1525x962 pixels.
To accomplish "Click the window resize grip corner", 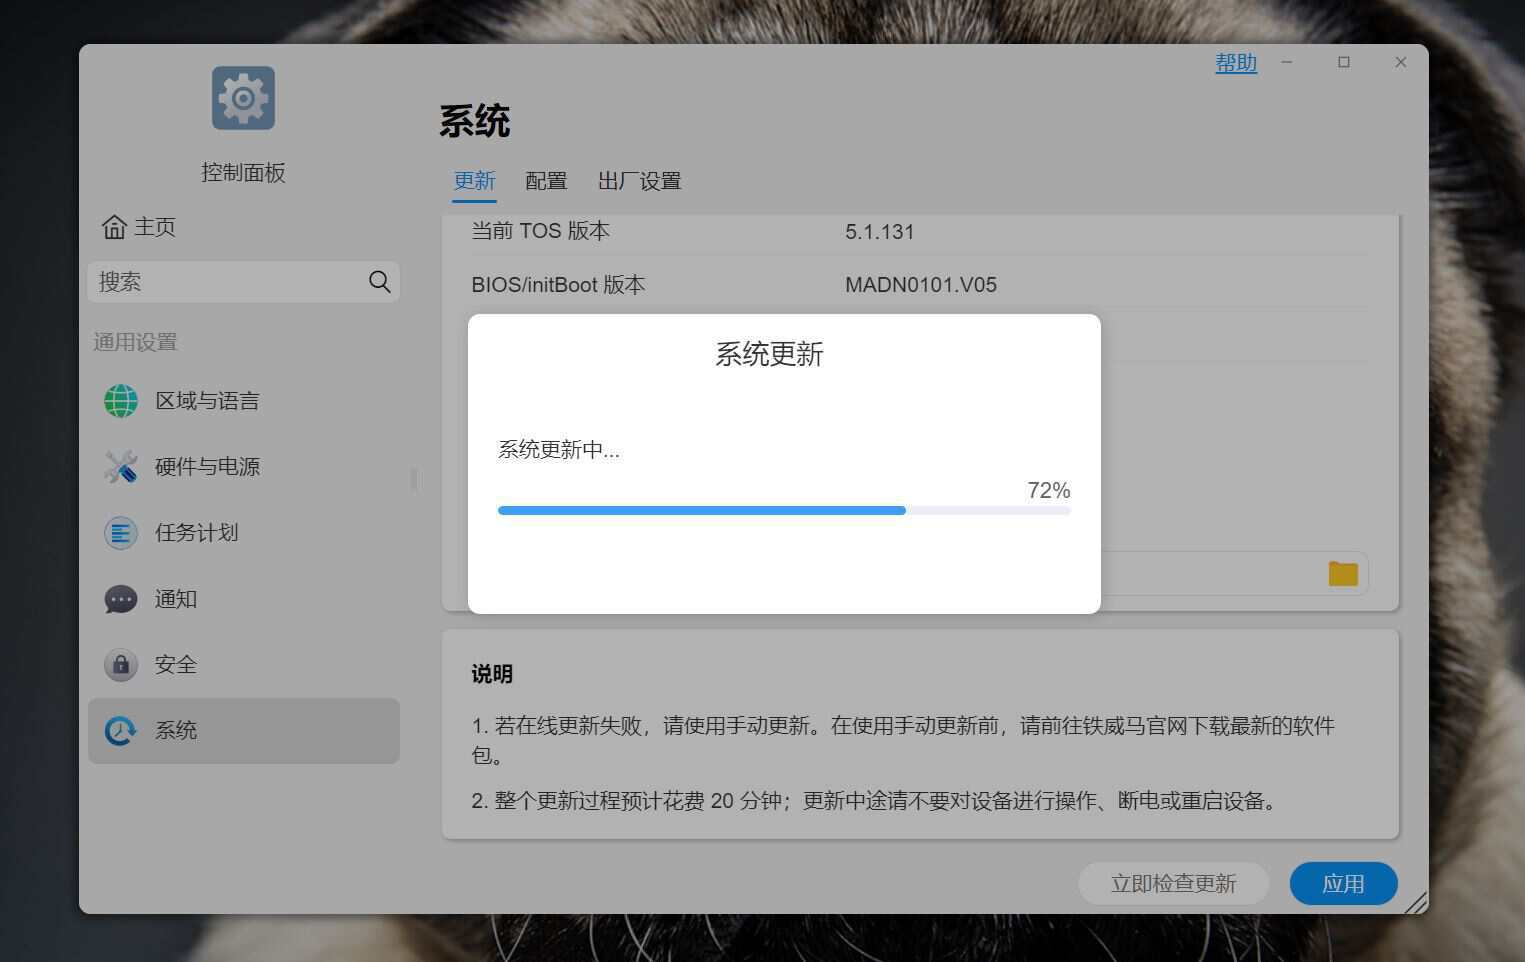I will click(x=1416, y=902).
